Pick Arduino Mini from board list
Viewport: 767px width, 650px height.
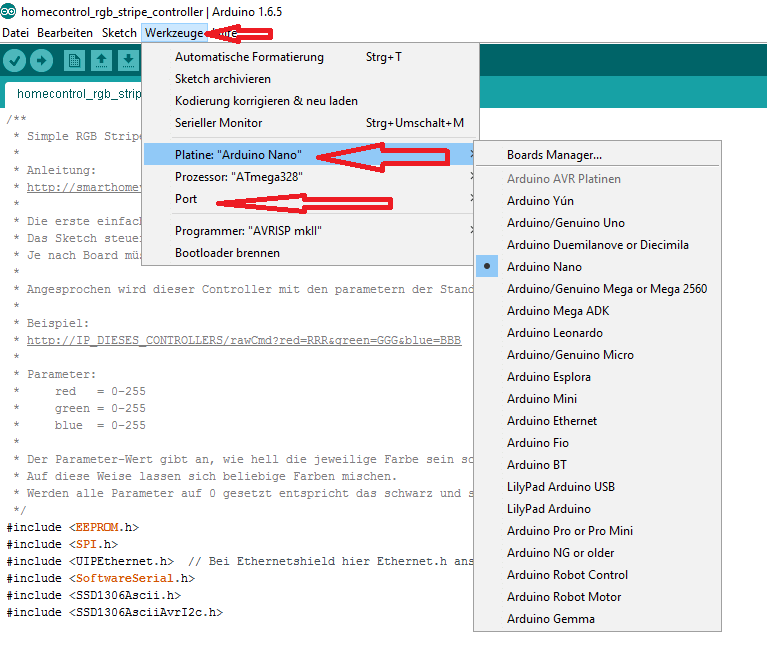(597, 399)
